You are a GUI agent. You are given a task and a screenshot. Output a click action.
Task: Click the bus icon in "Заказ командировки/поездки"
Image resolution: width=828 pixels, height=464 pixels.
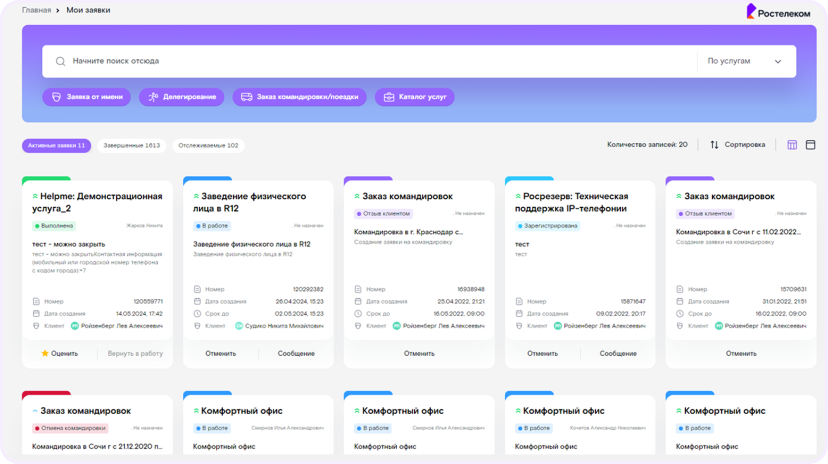[x=247, y=97]
